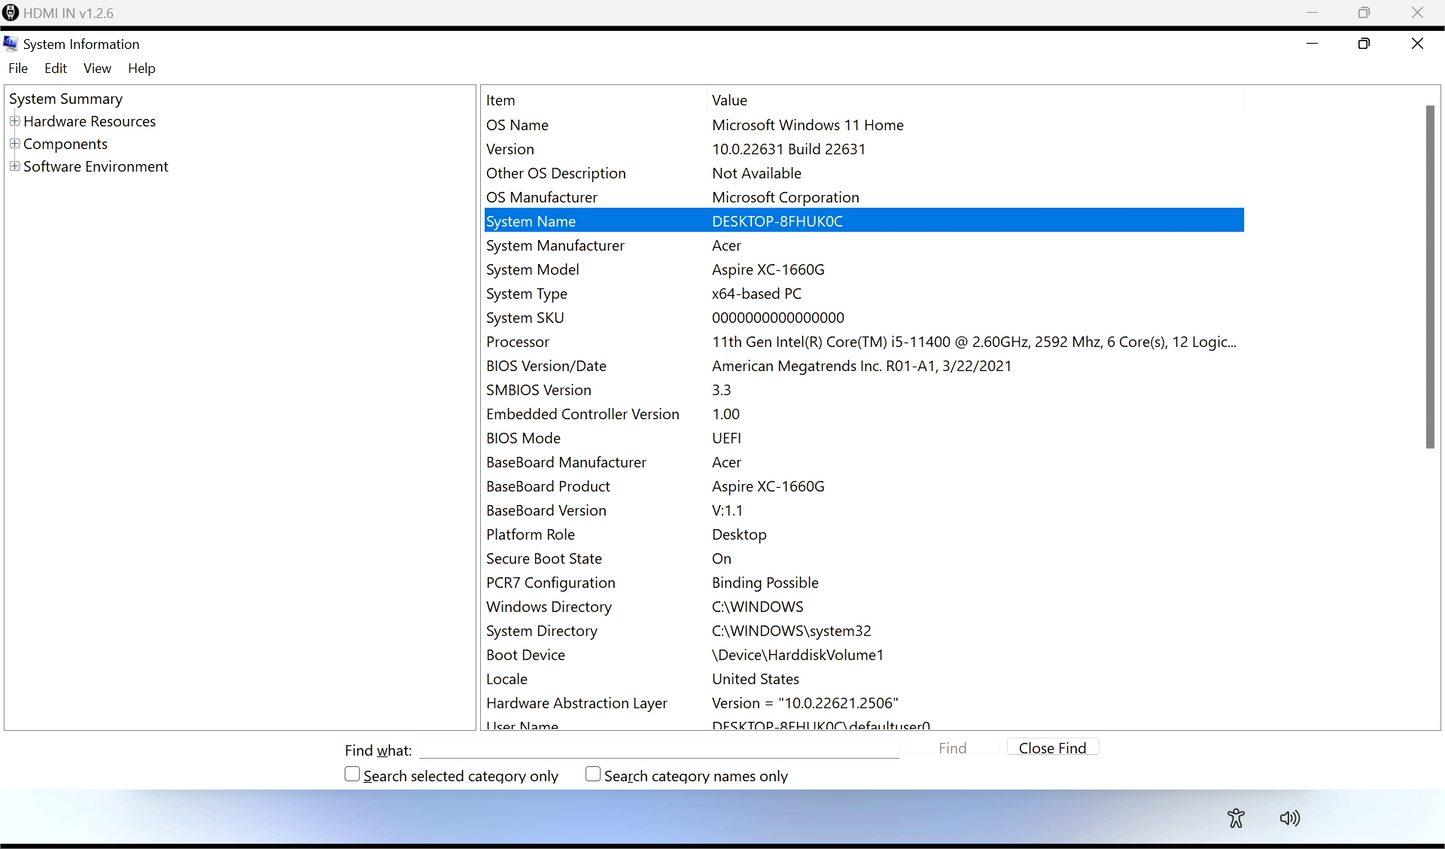
Task: Click the Binding Possible value
Action: tap(765, 583)
